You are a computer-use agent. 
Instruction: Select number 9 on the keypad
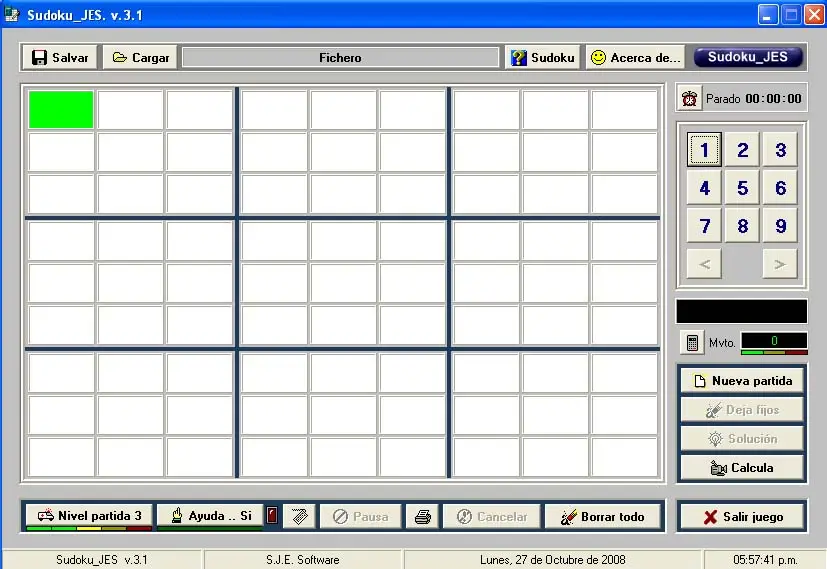click(x=780, y=226)
